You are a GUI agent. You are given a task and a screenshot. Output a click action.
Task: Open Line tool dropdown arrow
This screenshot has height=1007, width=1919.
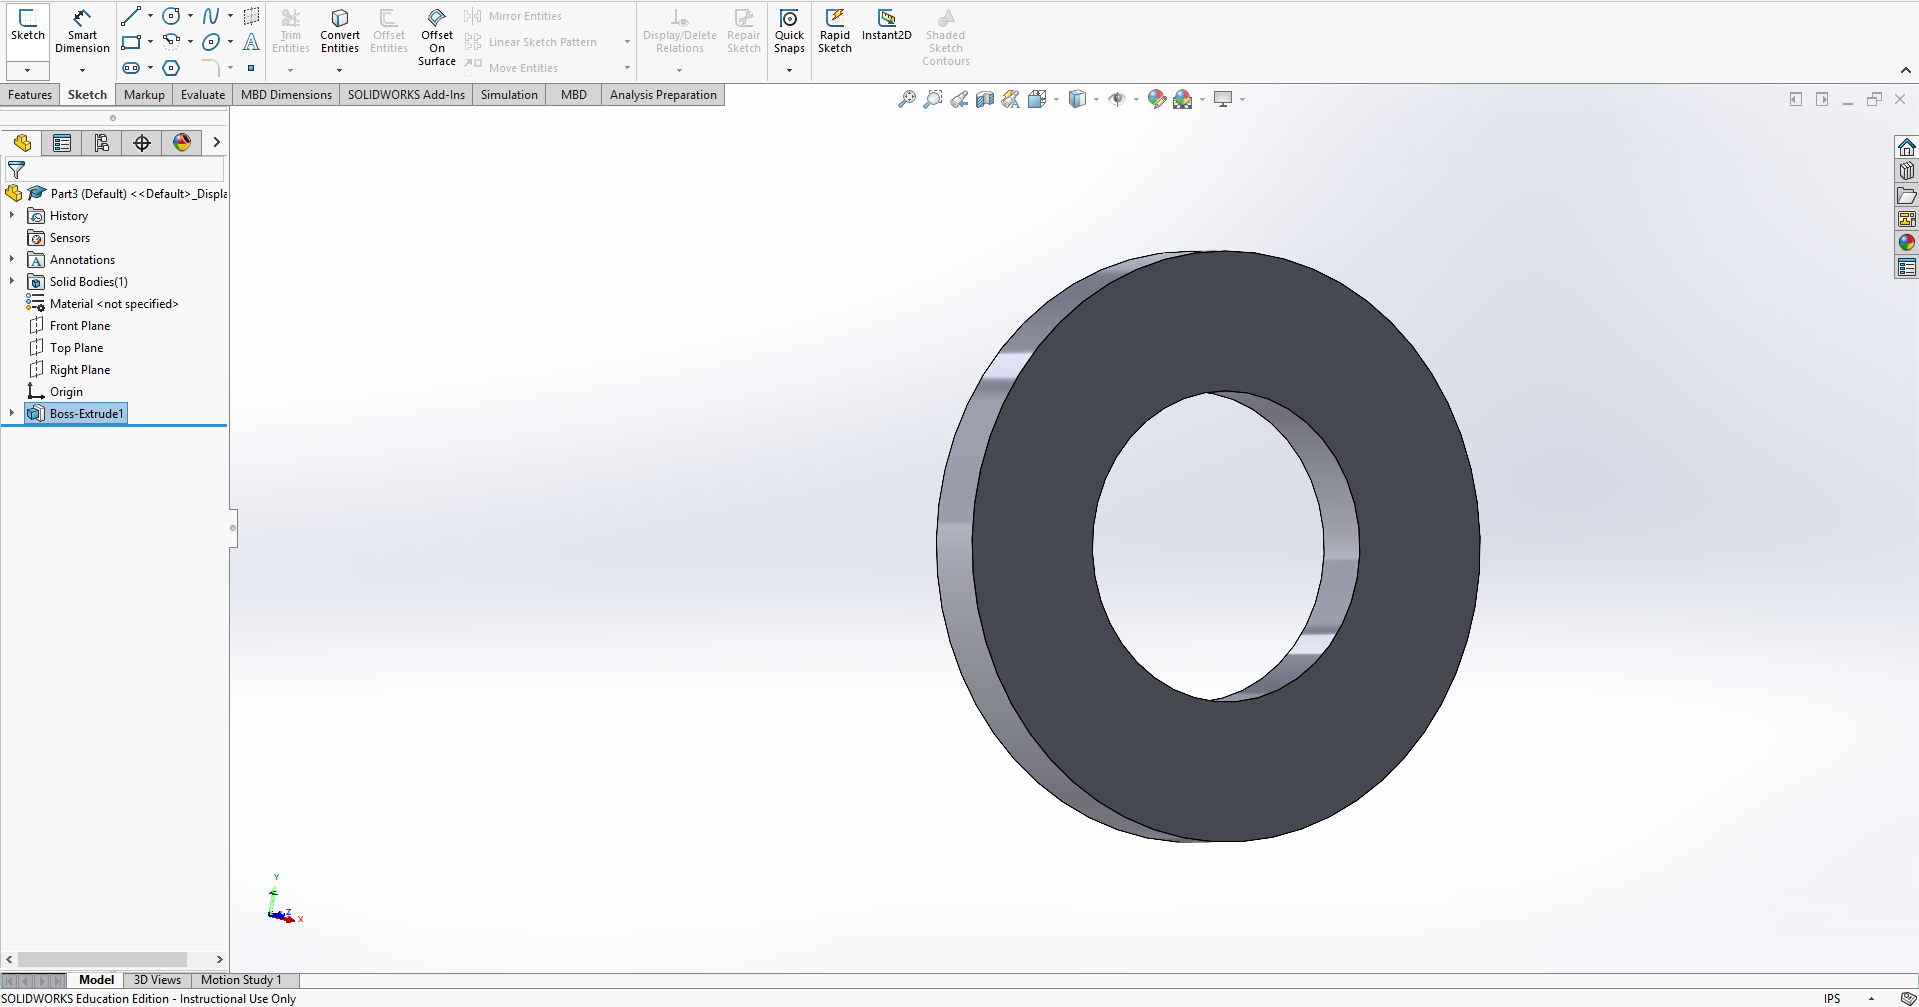click(150, 16)
